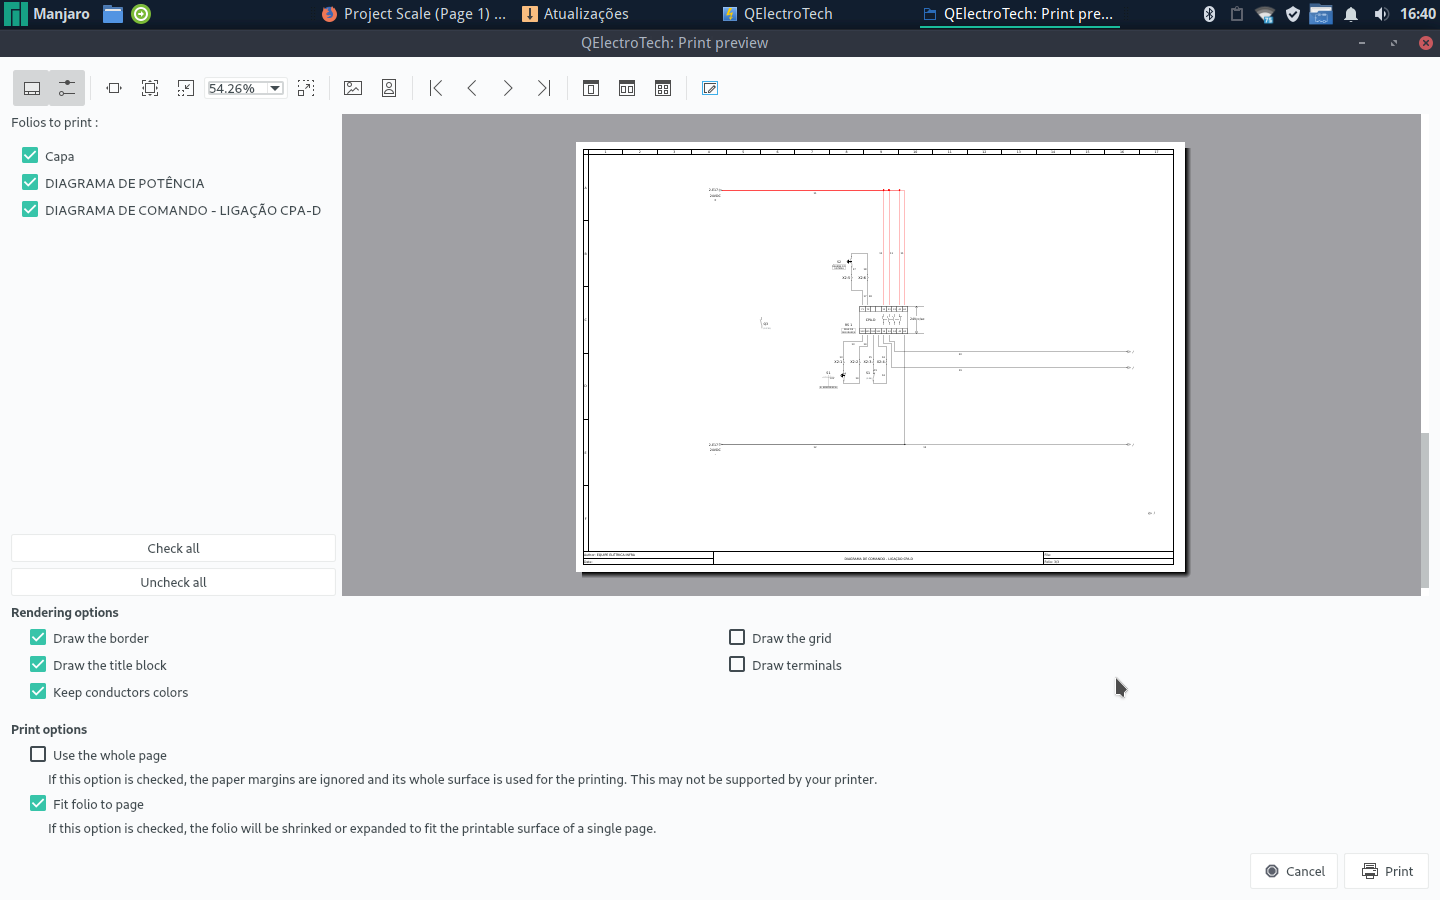Viewport: 1440px width, 900px height.
Task: Show overview of all pages
Action: click(x=663, y=88)
